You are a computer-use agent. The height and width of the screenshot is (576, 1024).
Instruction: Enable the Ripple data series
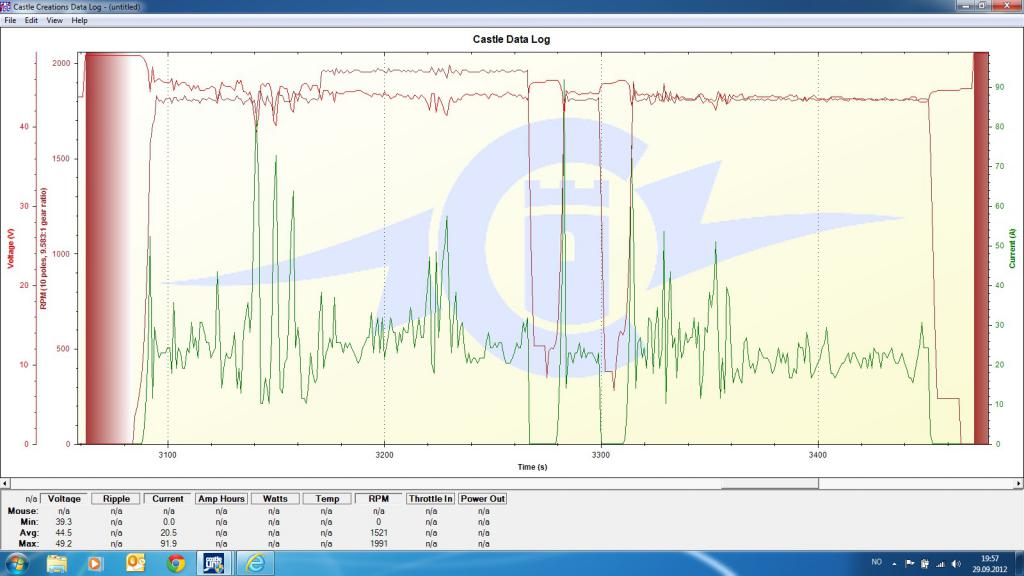(116, 498)
